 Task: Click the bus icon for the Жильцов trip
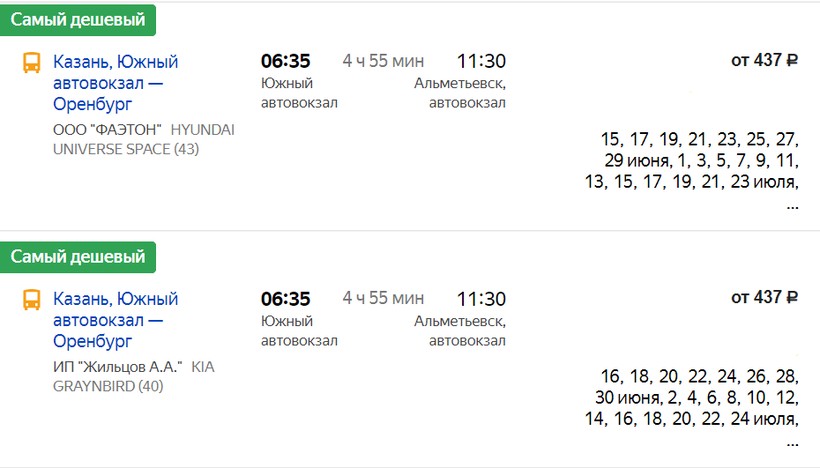33,300
